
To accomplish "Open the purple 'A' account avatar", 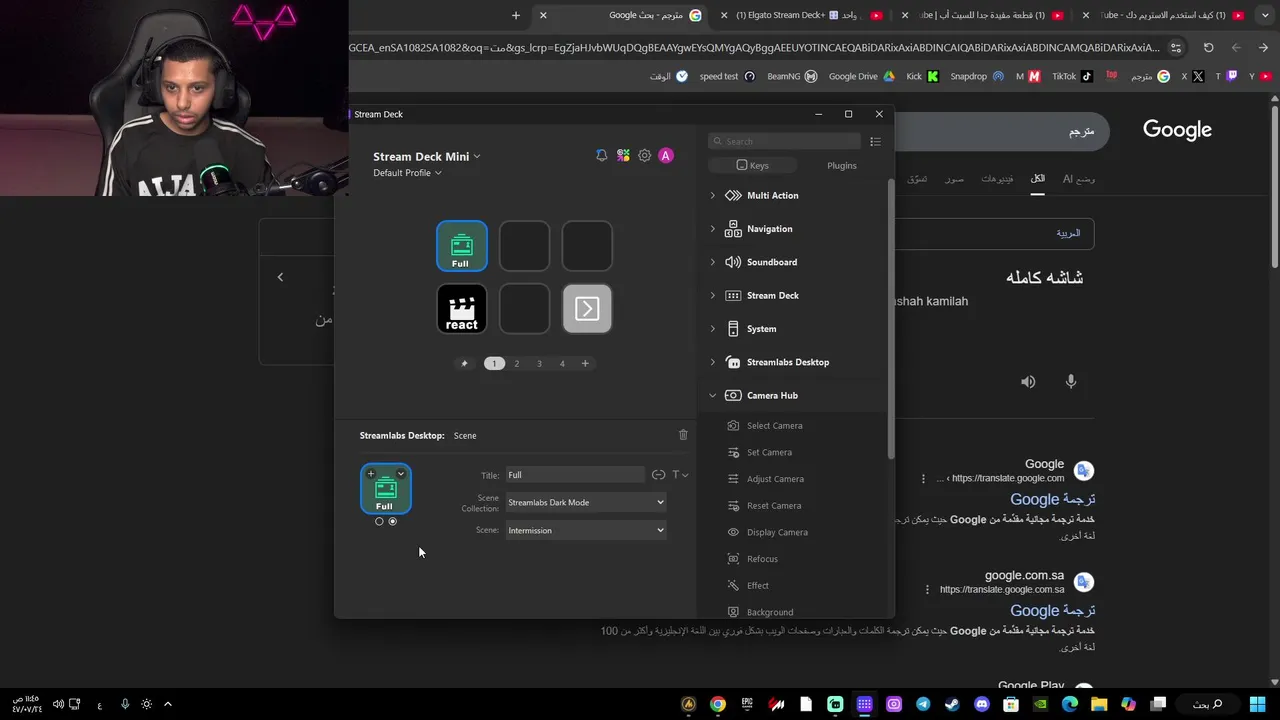I will point(666,156).
